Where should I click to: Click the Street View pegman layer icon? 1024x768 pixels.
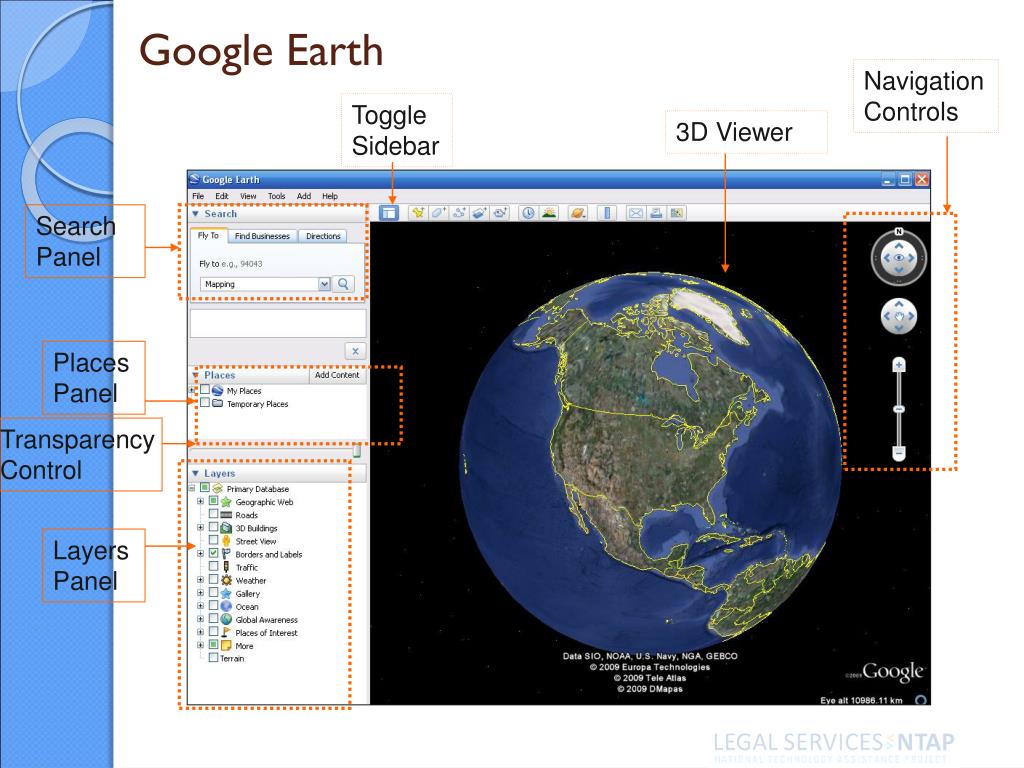click(226, 541)
